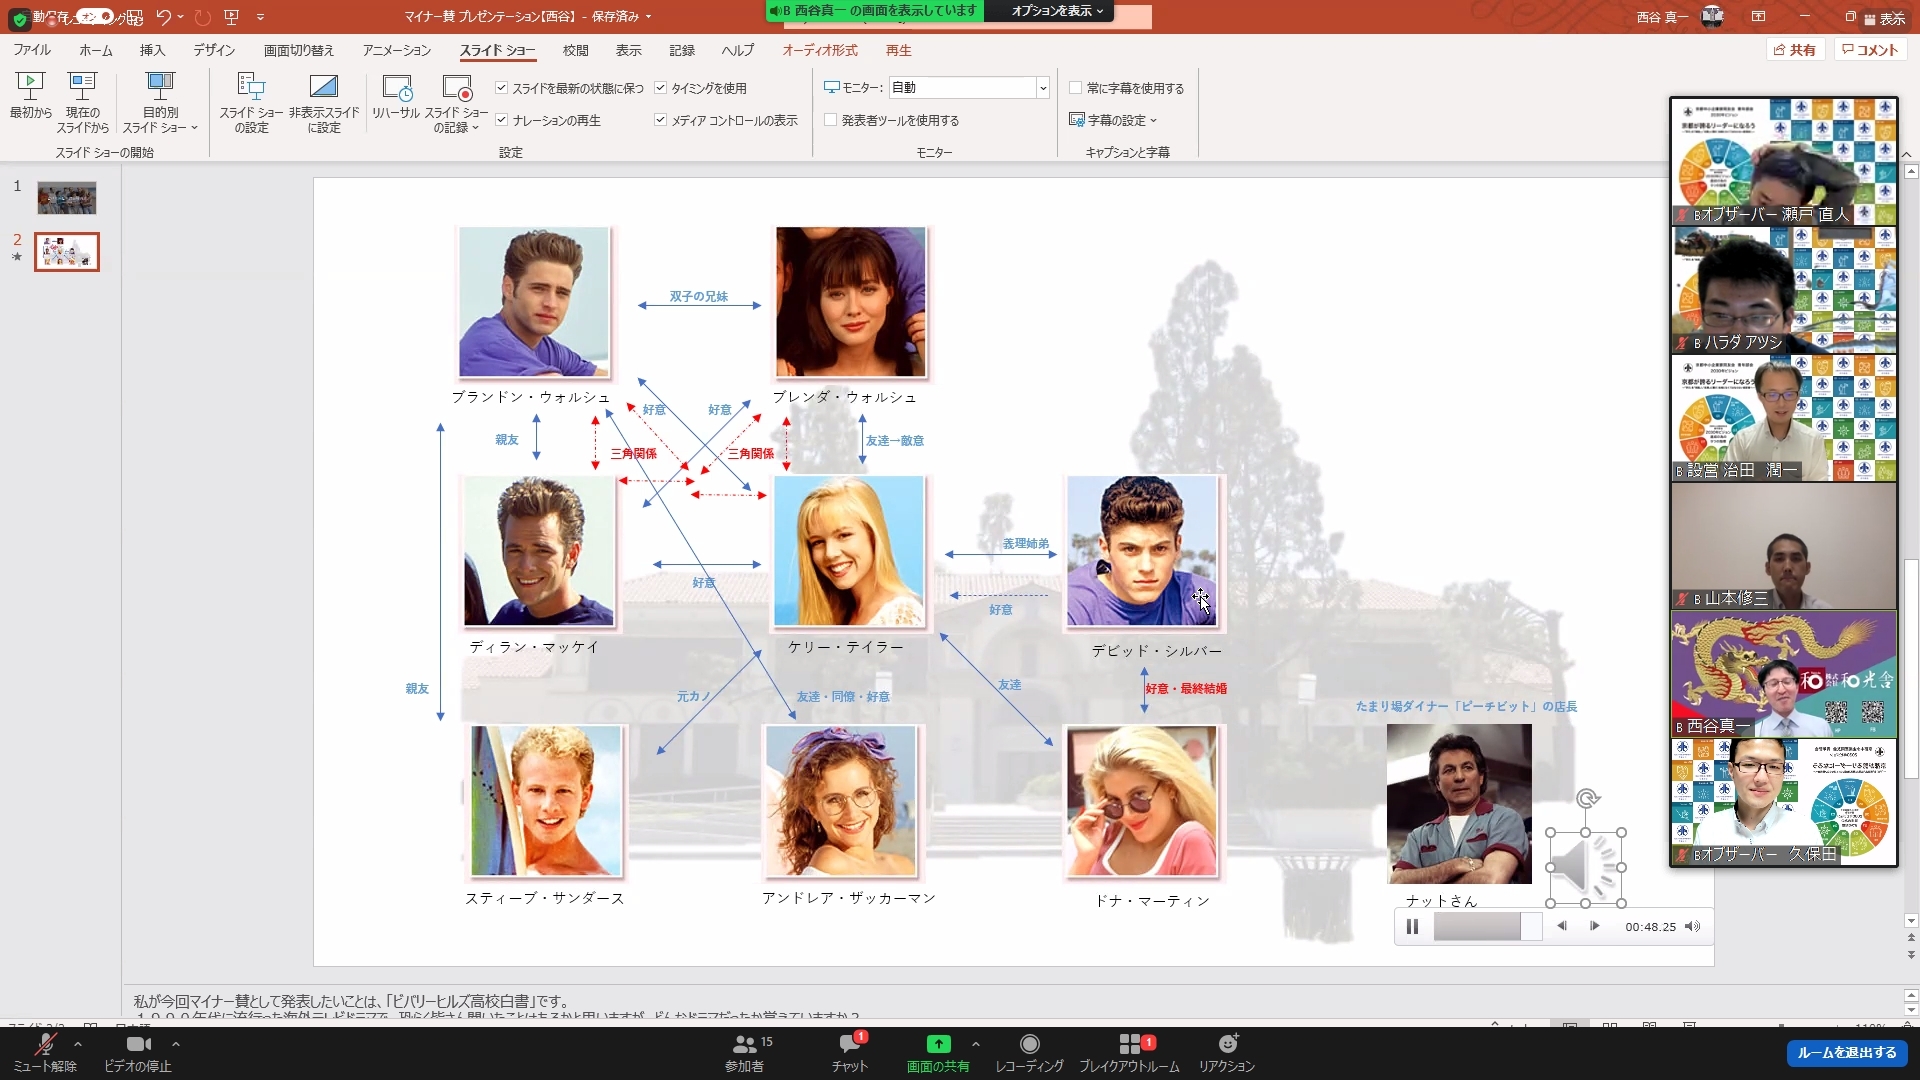Click the presentation-from-start quick access icon
Screen dimensions: 1920x1080
click(x=232, y=17)
